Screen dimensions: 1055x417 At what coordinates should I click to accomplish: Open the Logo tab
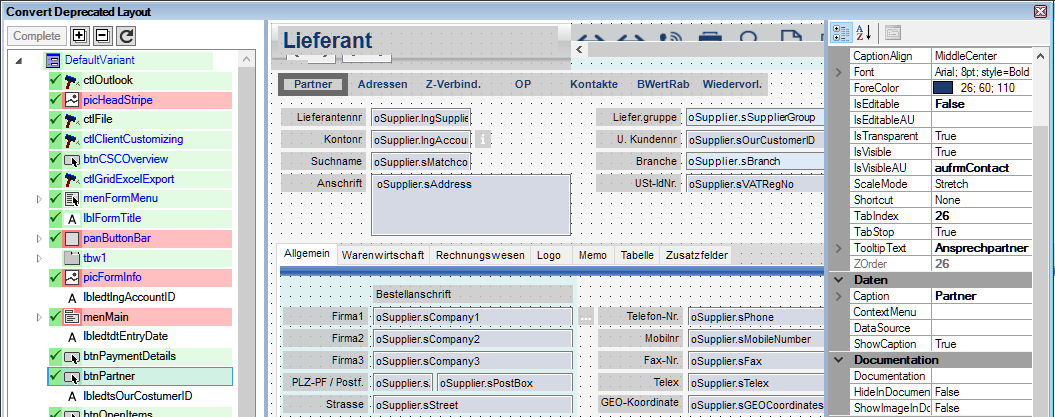(549, 255)
